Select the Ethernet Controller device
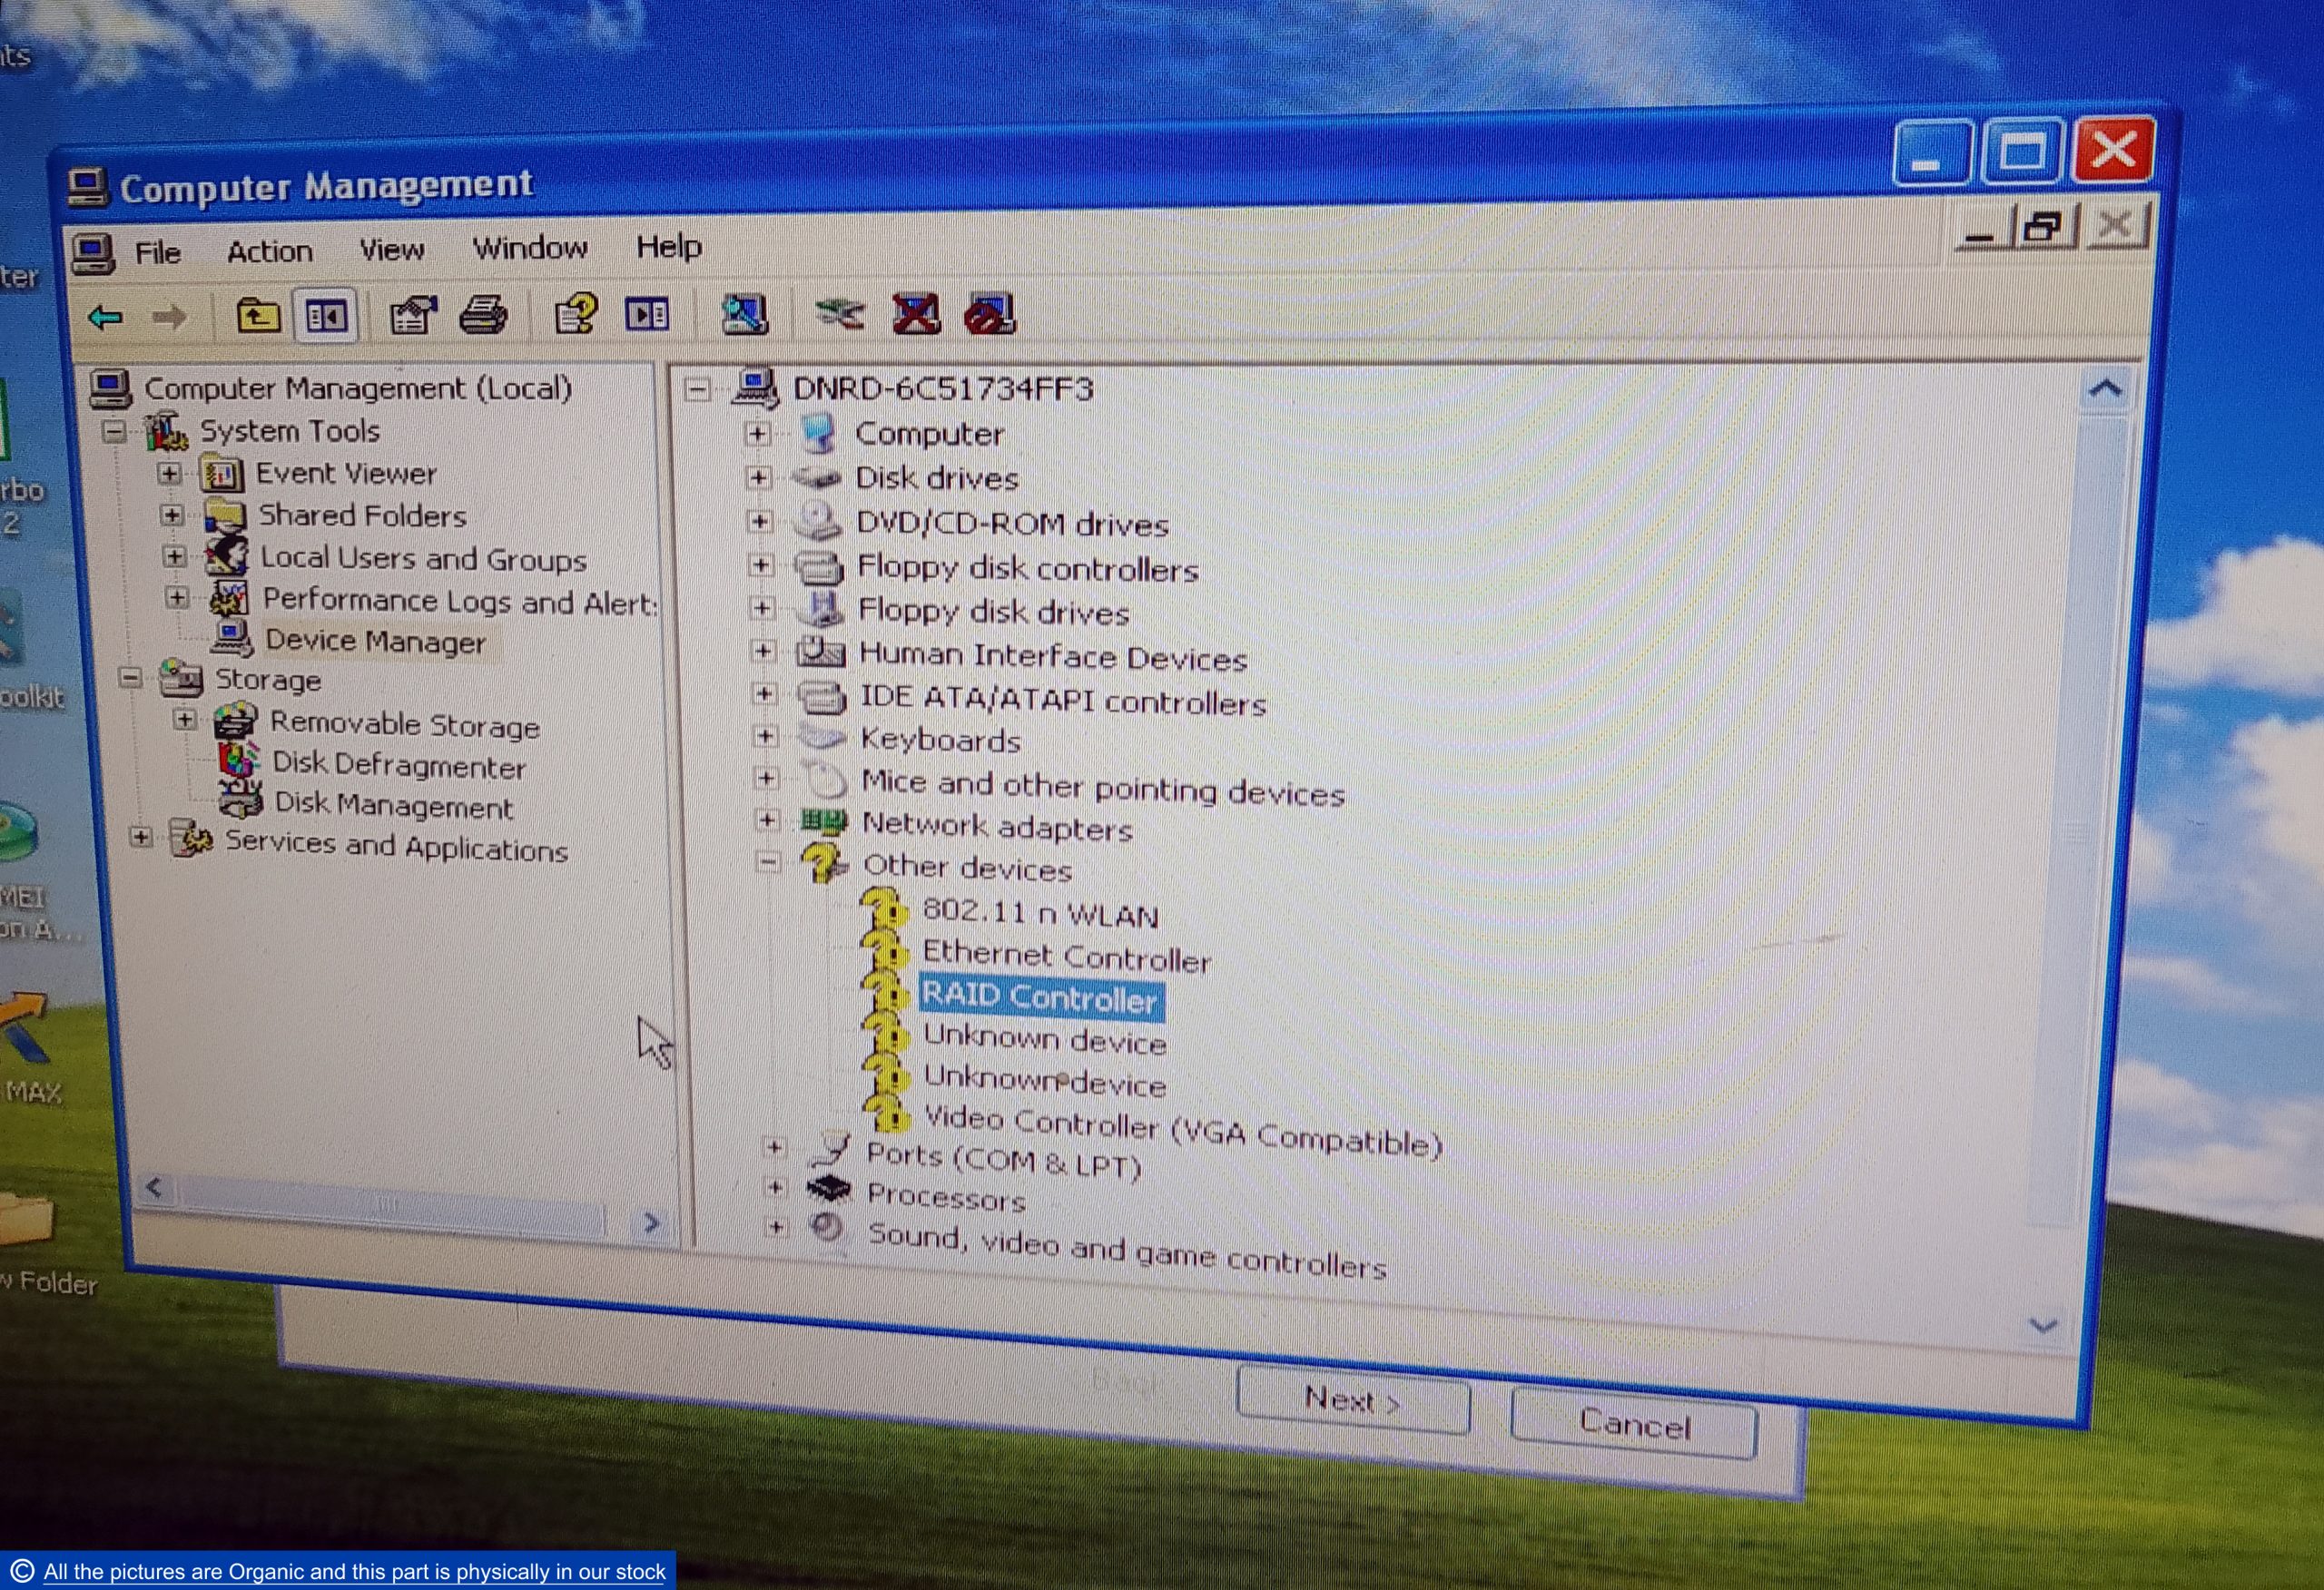This screenshot has width=2324, height=1590. (1066, 956)
